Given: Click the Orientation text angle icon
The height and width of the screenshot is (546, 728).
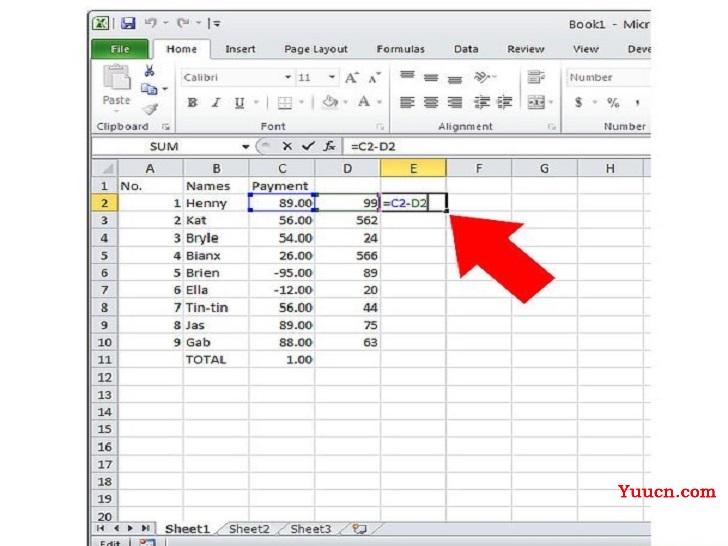Looking at the screenshot, I should coord(483,77).
